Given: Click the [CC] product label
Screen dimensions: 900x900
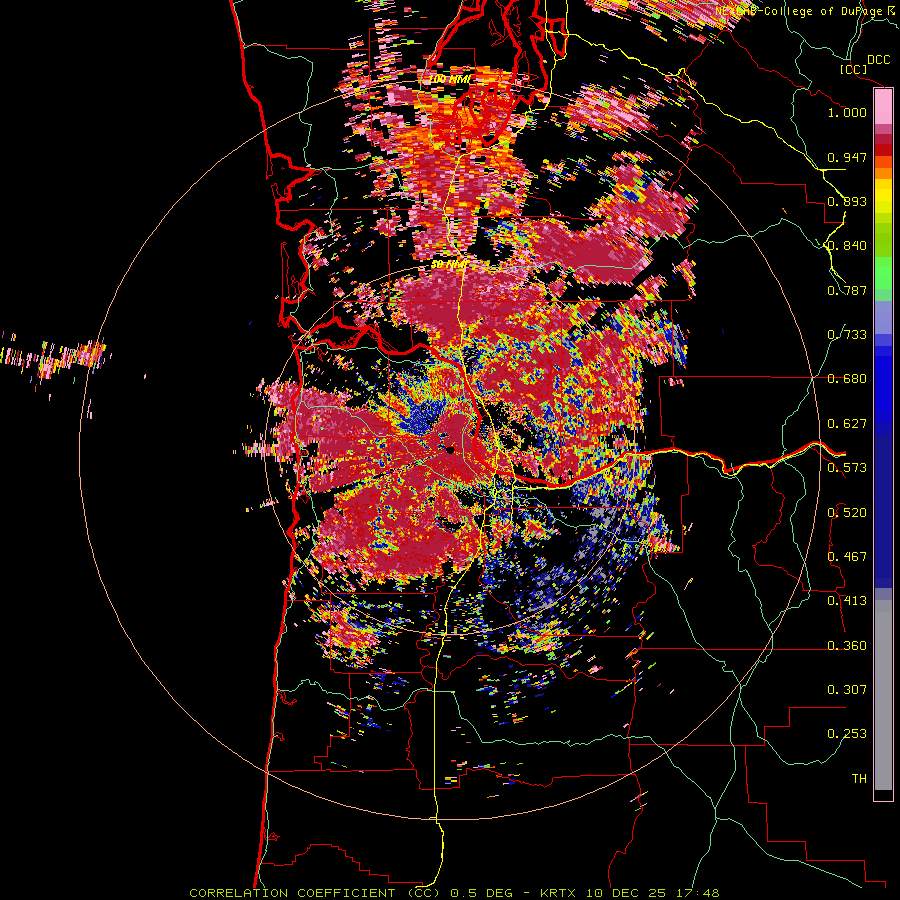Looking at the screenshot, I should pyautogui.click(x=853, y=69).
